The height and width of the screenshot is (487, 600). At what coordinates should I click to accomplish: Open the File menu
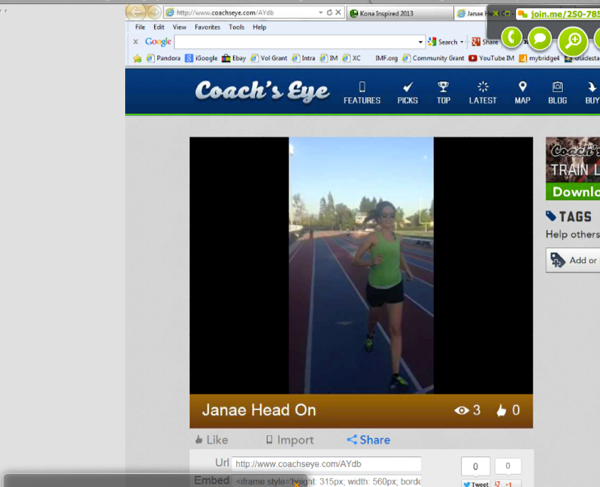(140, 27)
